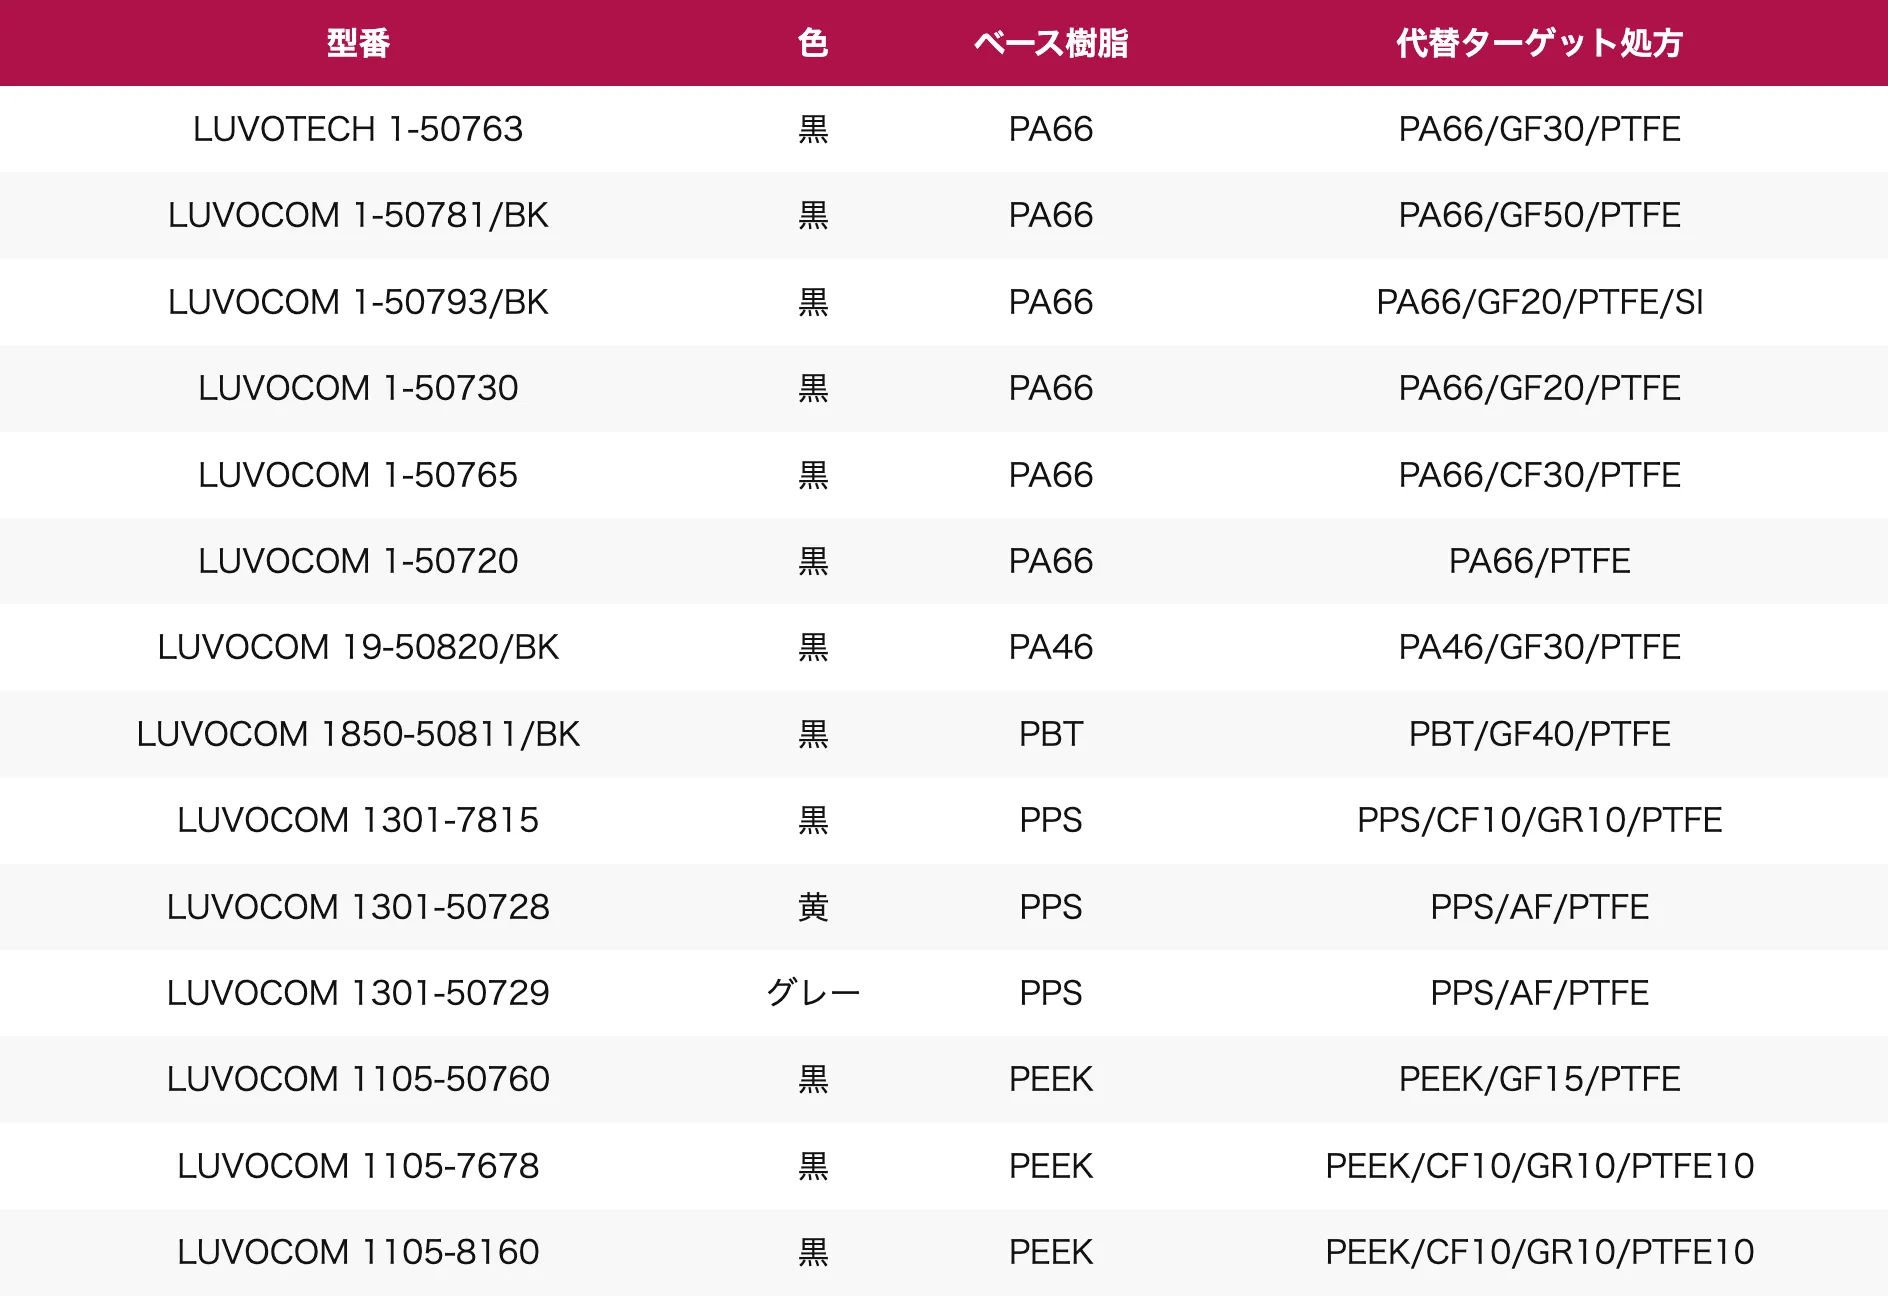
Task: Click the LUVOCOM 19-50820/BK row name
Action: (358, 647)
